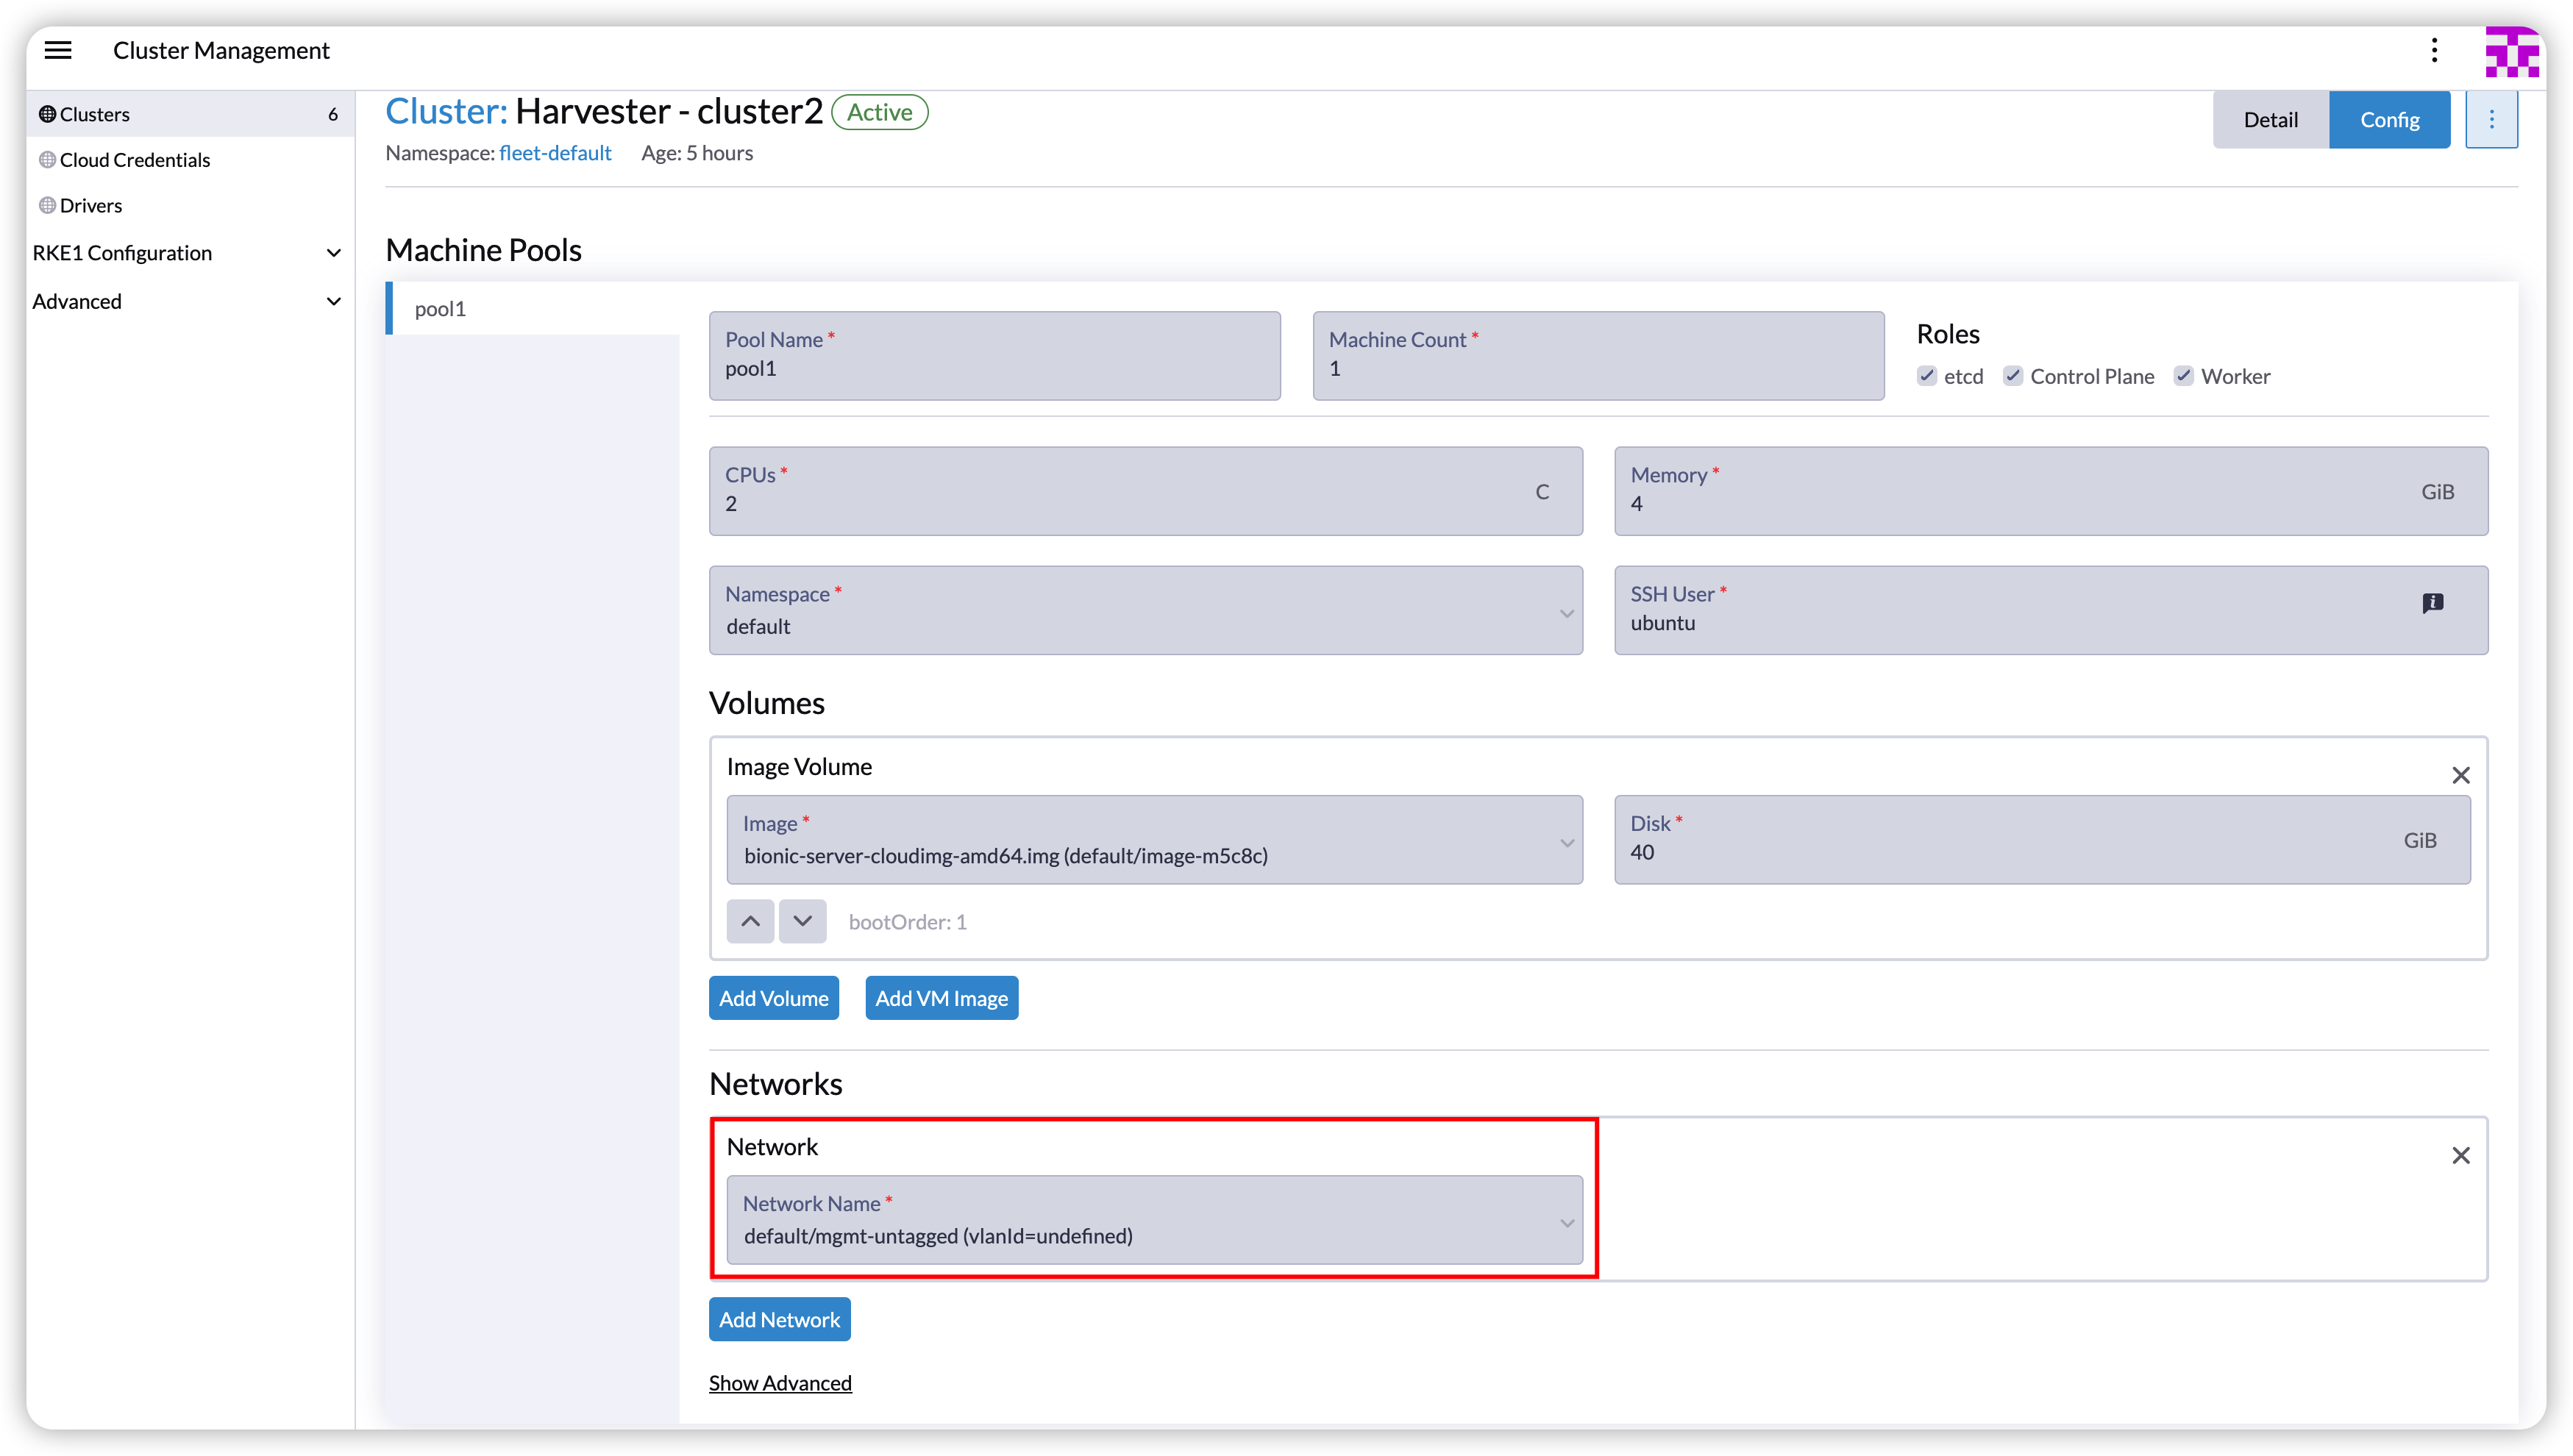The width and height of the screenshot is (2573, 1456).
Task: Click the Pool Name input field
Action: click(994, 356)
